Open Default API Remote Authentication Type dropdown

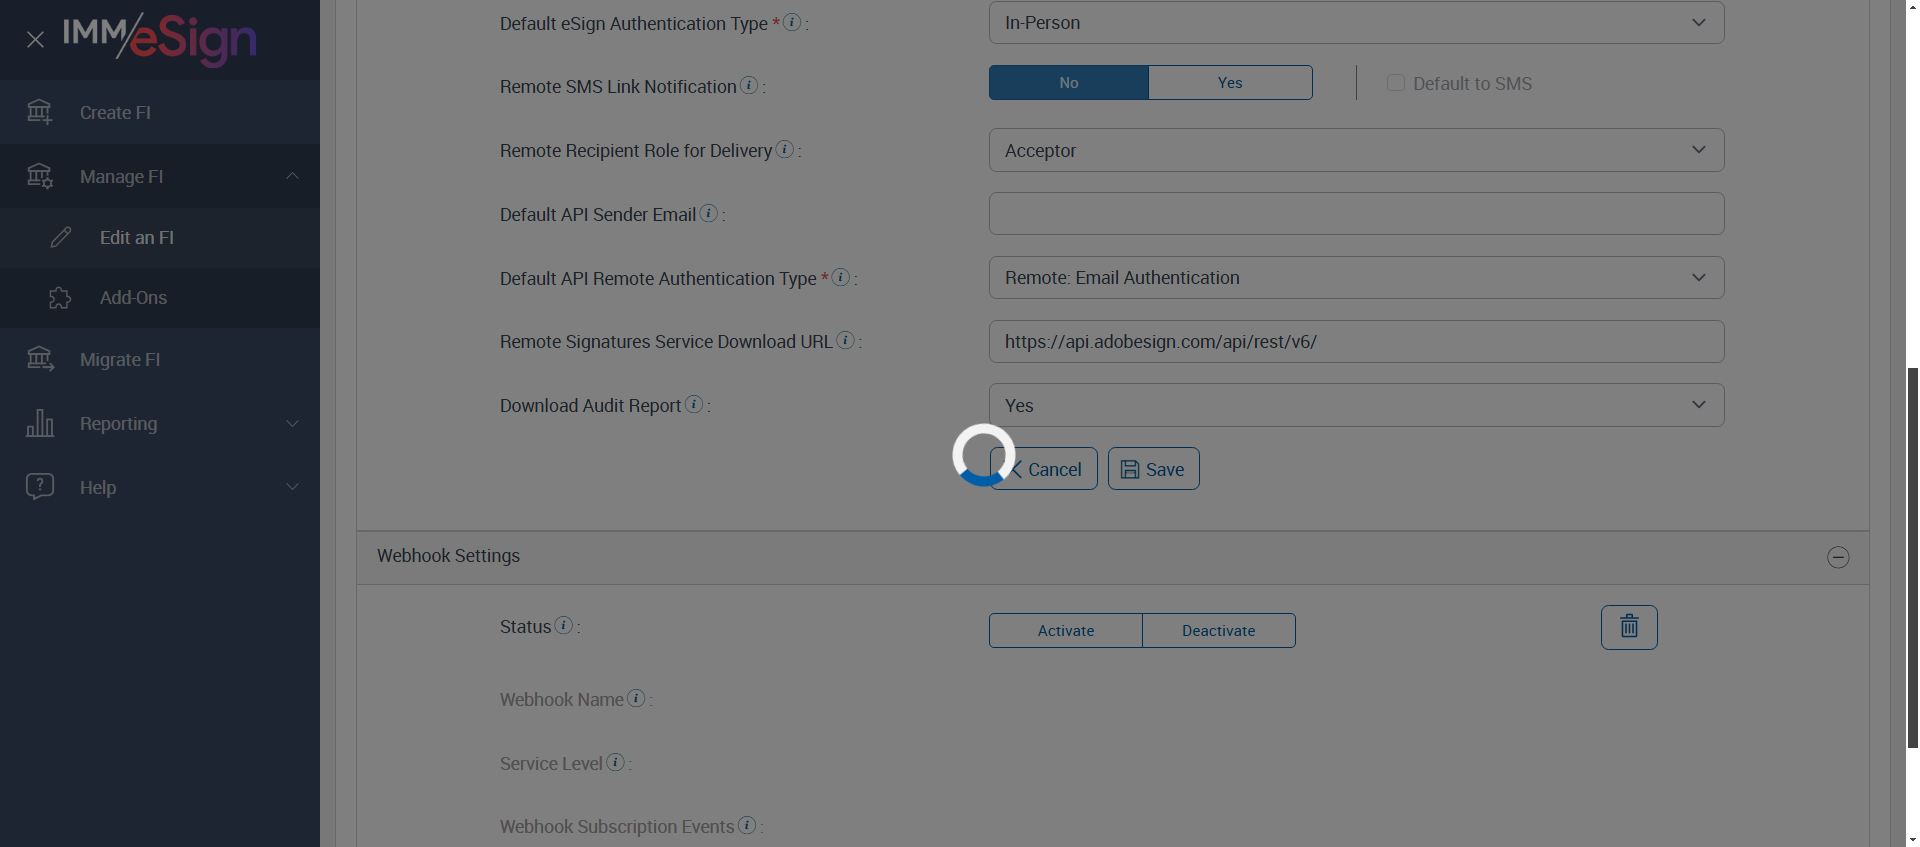pos(1355,278)
